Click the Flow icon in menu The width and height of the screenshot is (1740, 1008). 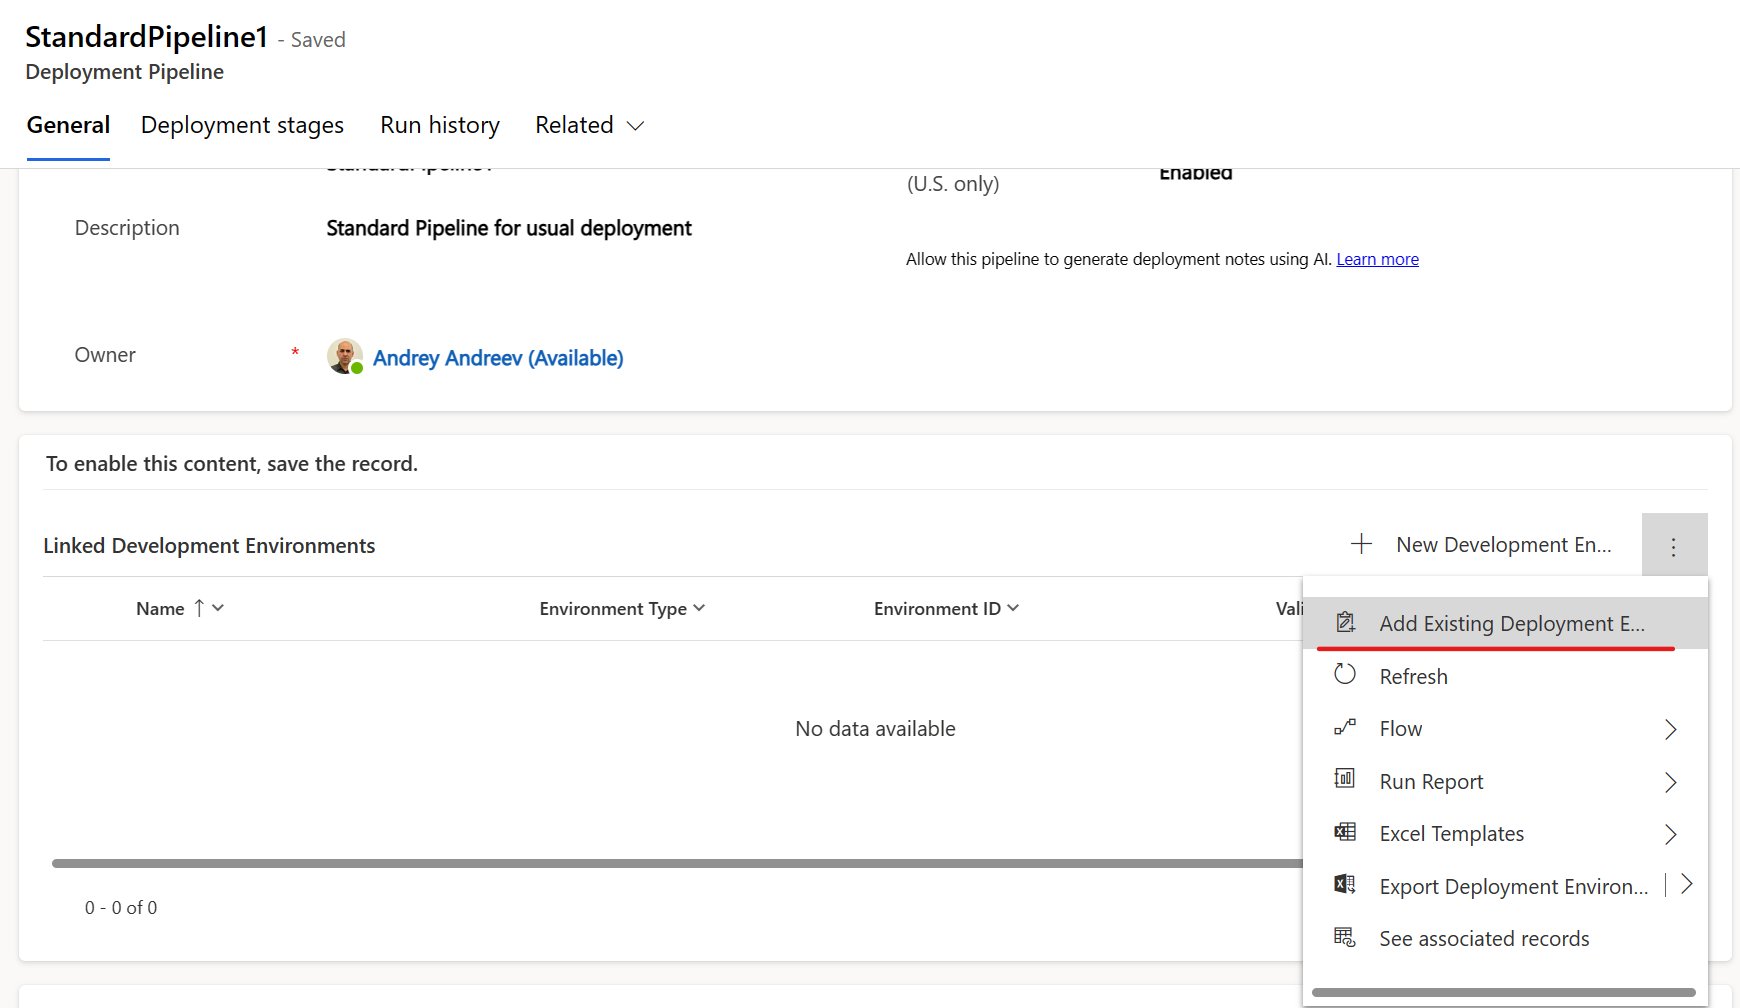[1345, 728]
